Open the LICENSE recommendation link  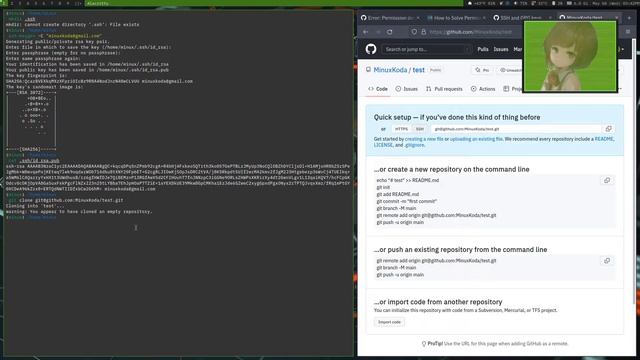383,145
